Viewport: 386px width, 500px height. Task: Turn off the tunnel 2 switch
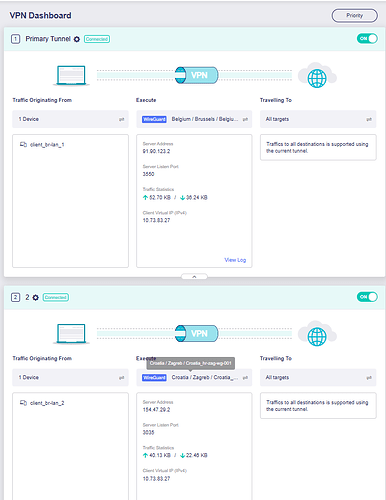[367, 297]
